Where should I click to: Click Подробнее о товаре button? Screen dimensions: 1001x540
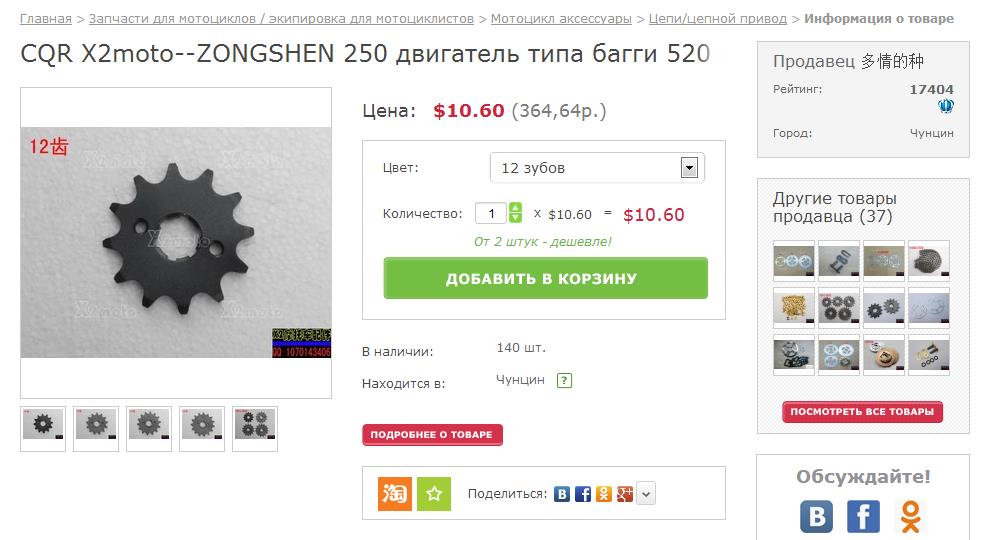[x=432, y=435]
